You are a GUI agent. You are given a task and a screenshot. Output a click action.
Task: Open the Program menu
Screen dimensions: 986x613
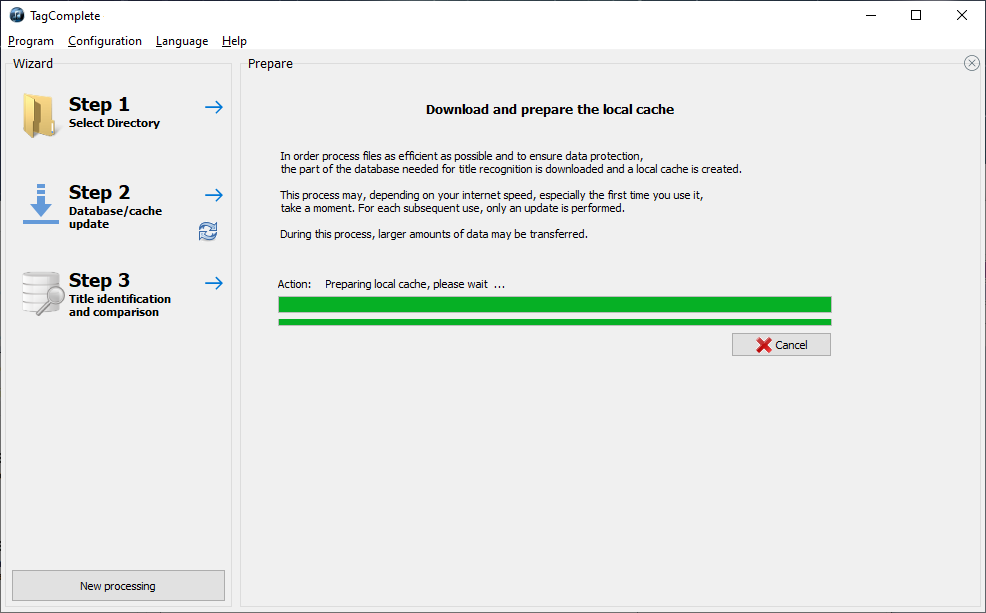point(31,41)
